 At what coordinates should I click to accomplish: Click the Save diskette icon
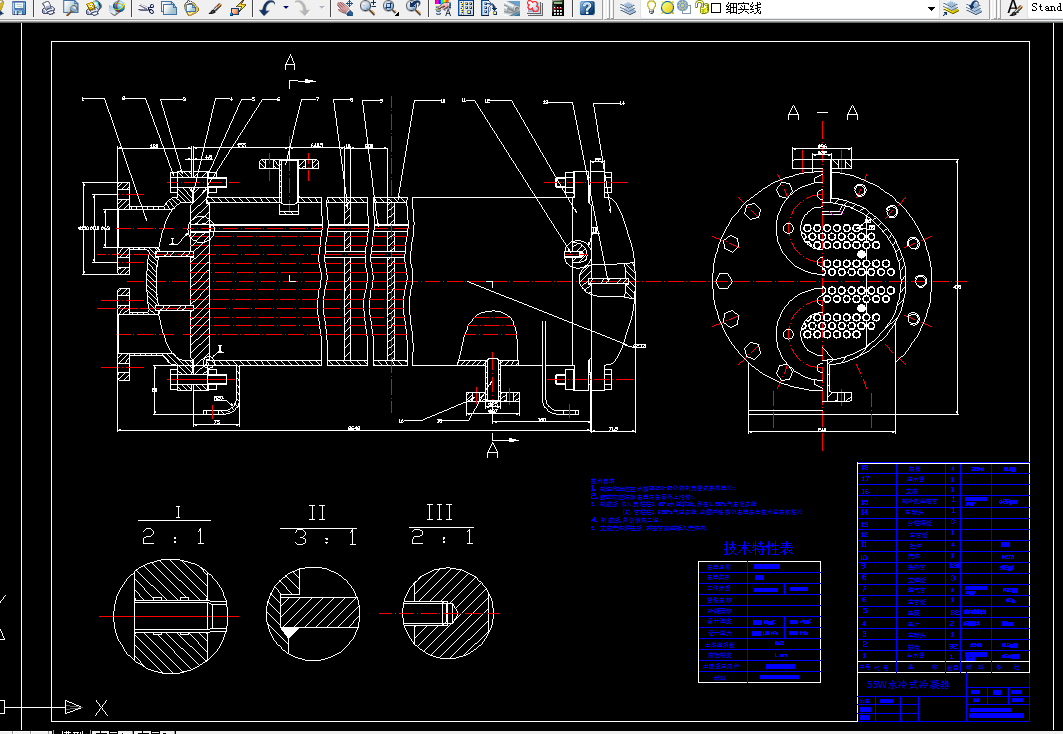(18, 8)
